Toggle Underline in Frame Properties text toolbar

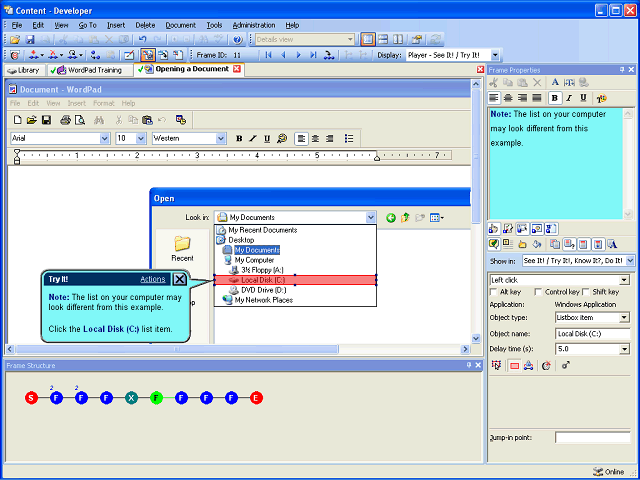pos(583,98)
